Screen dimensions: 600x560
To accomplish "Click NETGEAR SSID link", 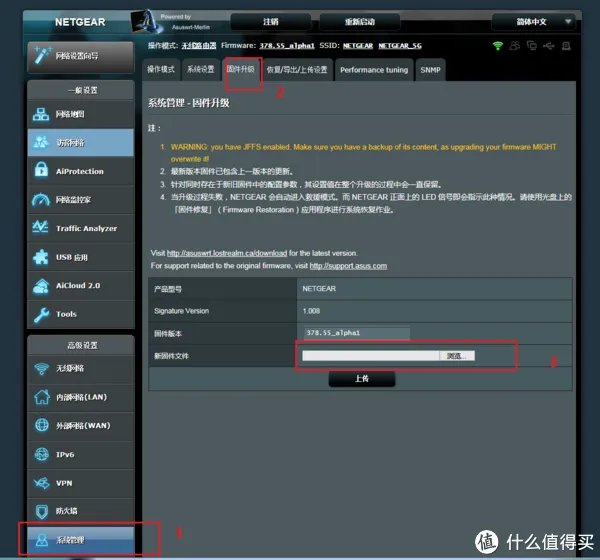I will (x=358, y=46).
